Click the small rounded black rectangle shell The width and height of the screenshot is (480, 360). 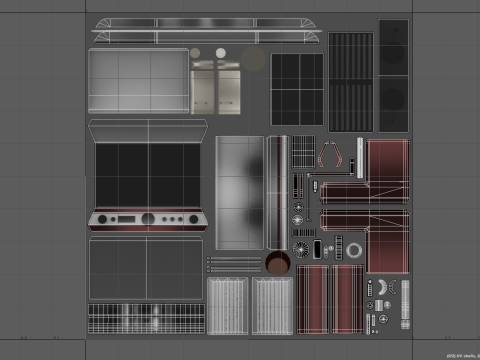[317, 249]
